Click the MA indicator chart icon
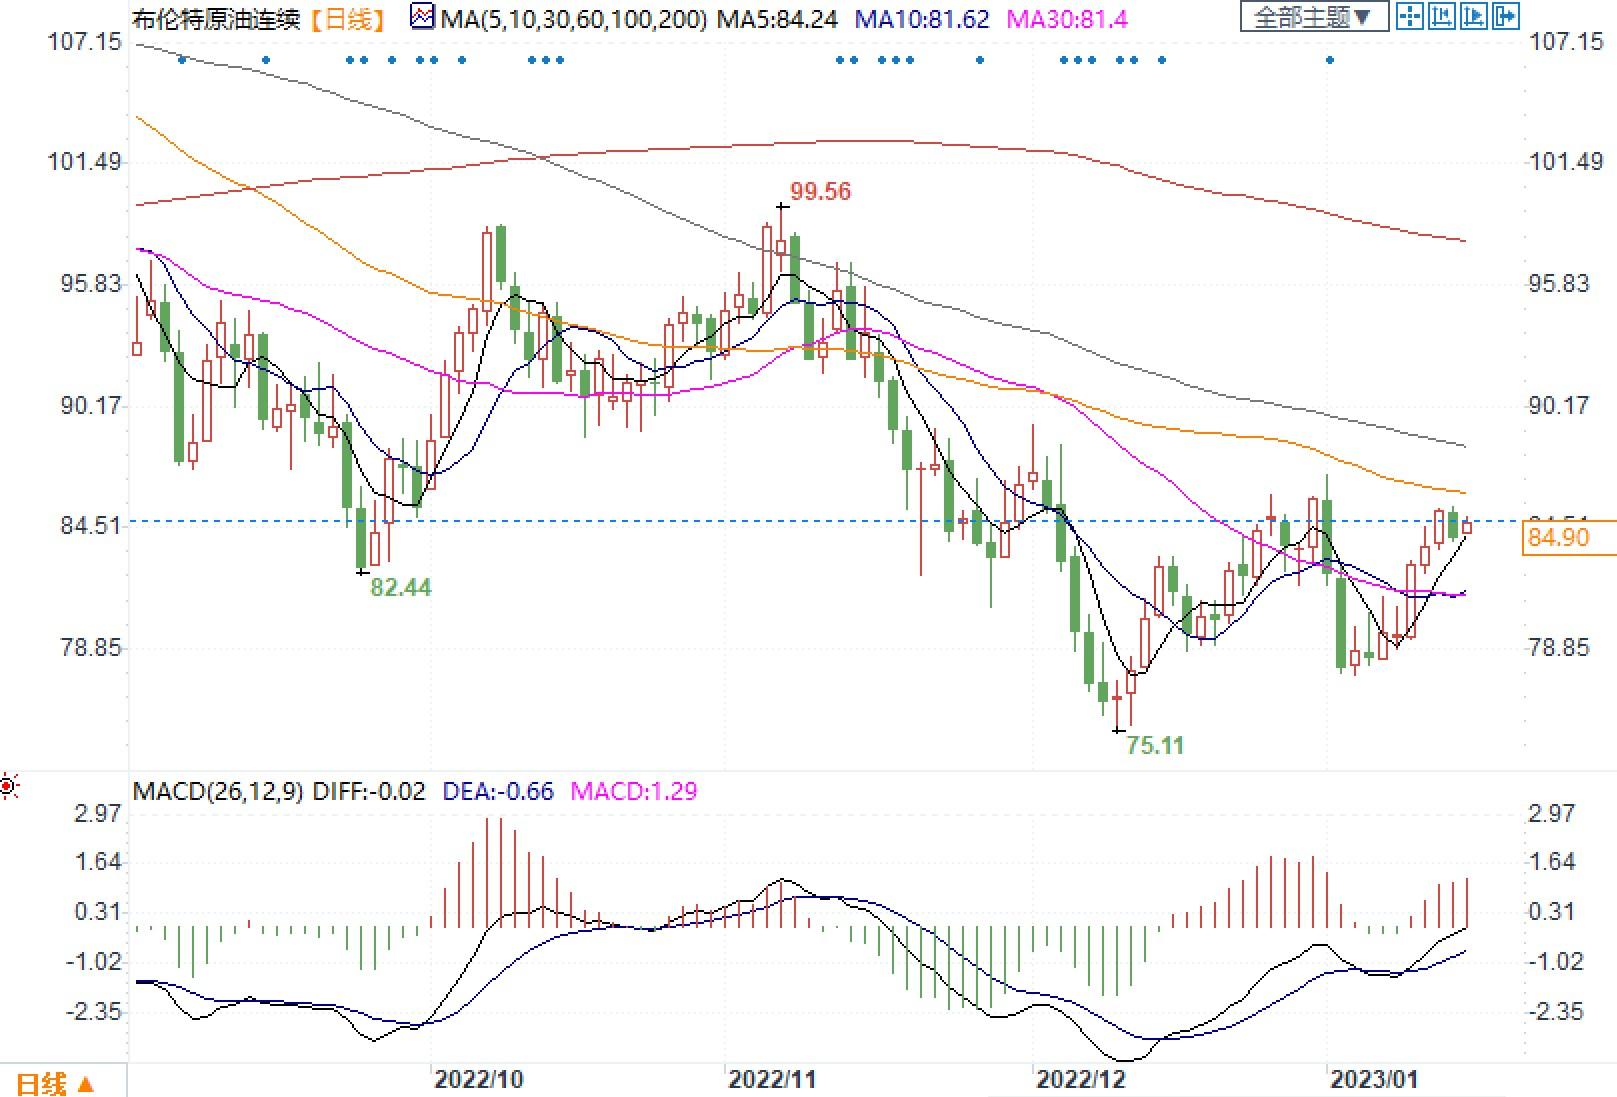1617x1097 pixels. 423,17
